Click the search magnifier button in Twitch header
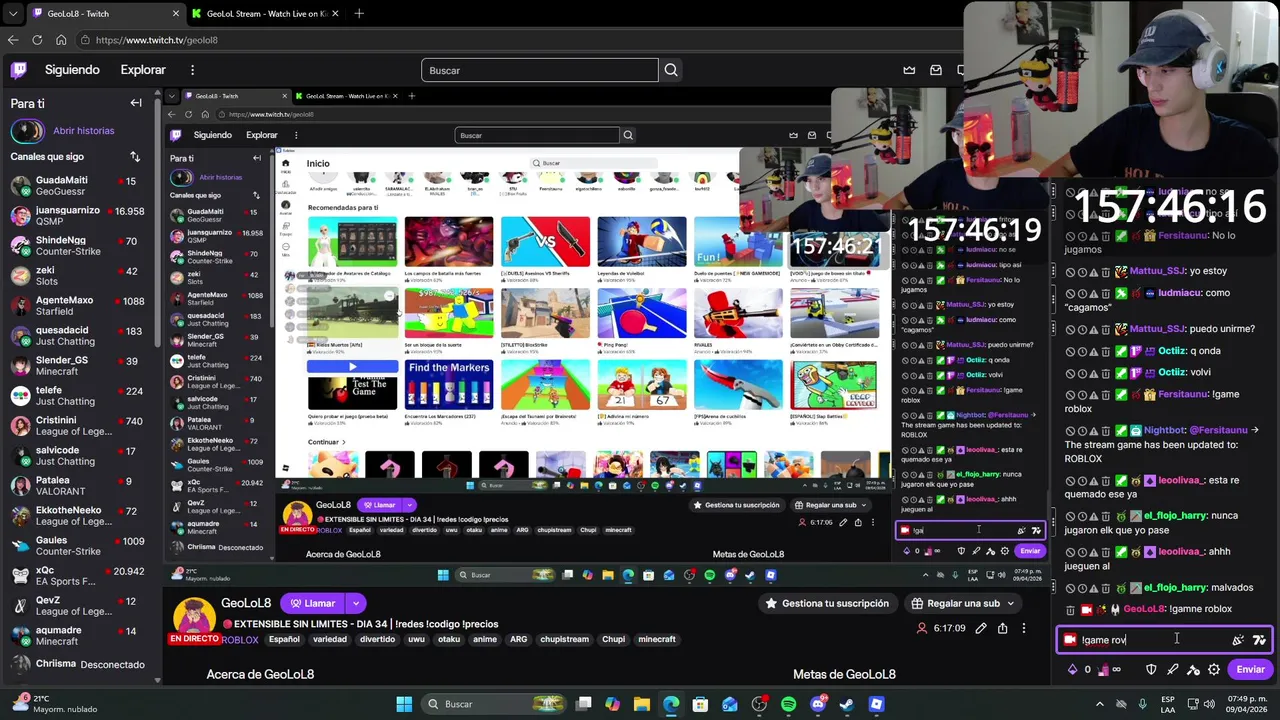 671,70
